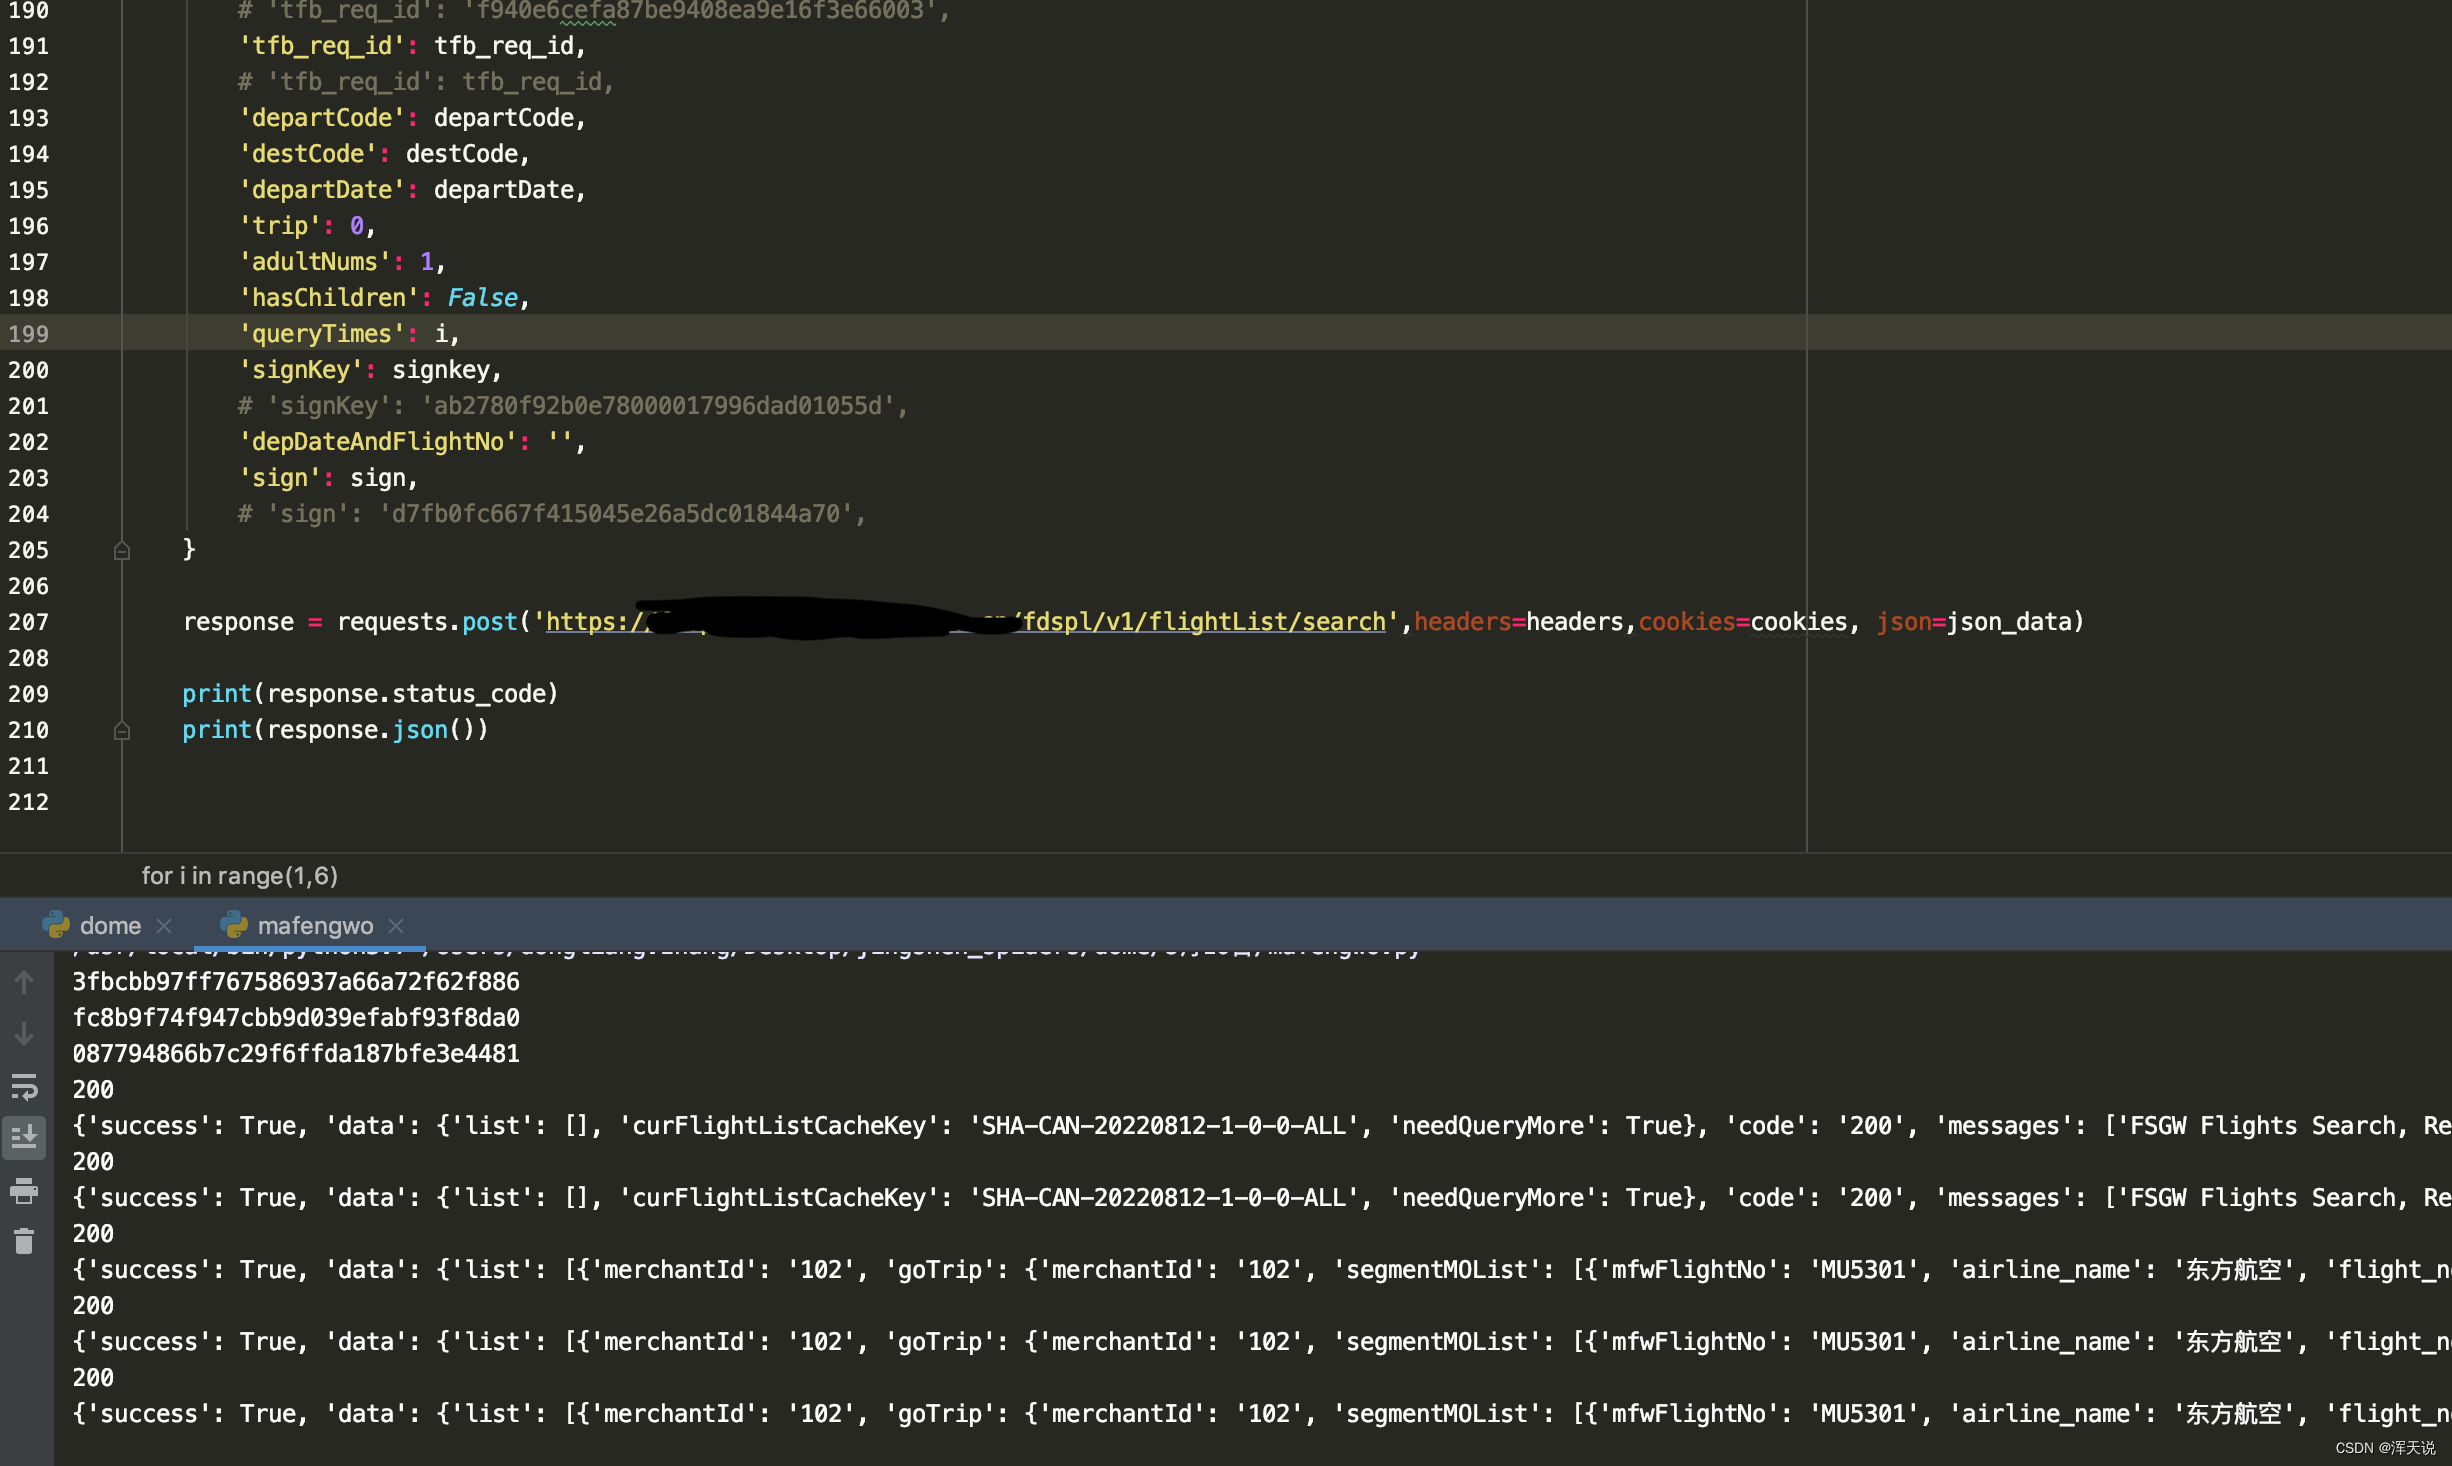Click 'adultNums' key on line 197
Viewport: 2452px width, 1466px height.
315,262
